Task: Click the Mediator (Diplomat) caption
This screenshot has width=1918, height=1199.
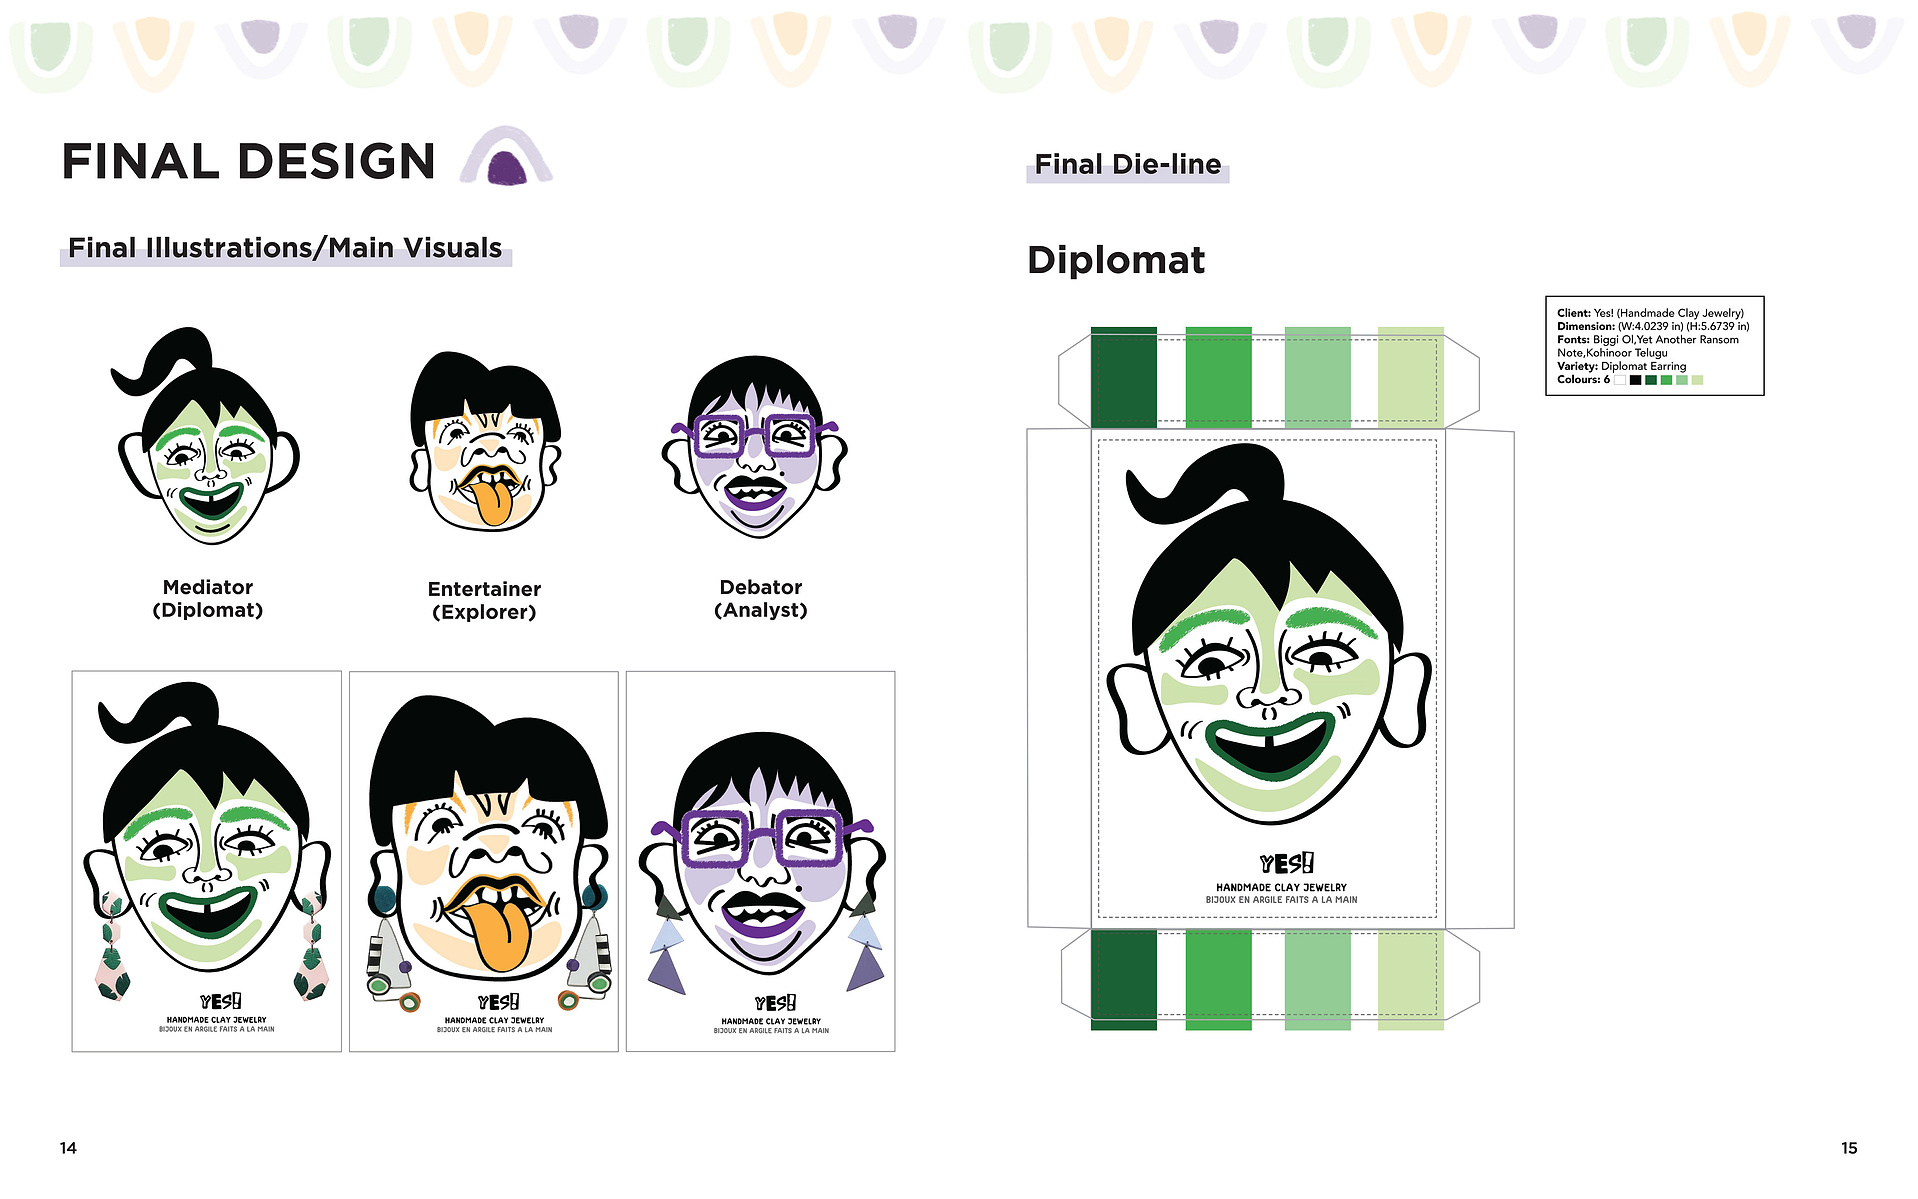Action: (208, 599)
